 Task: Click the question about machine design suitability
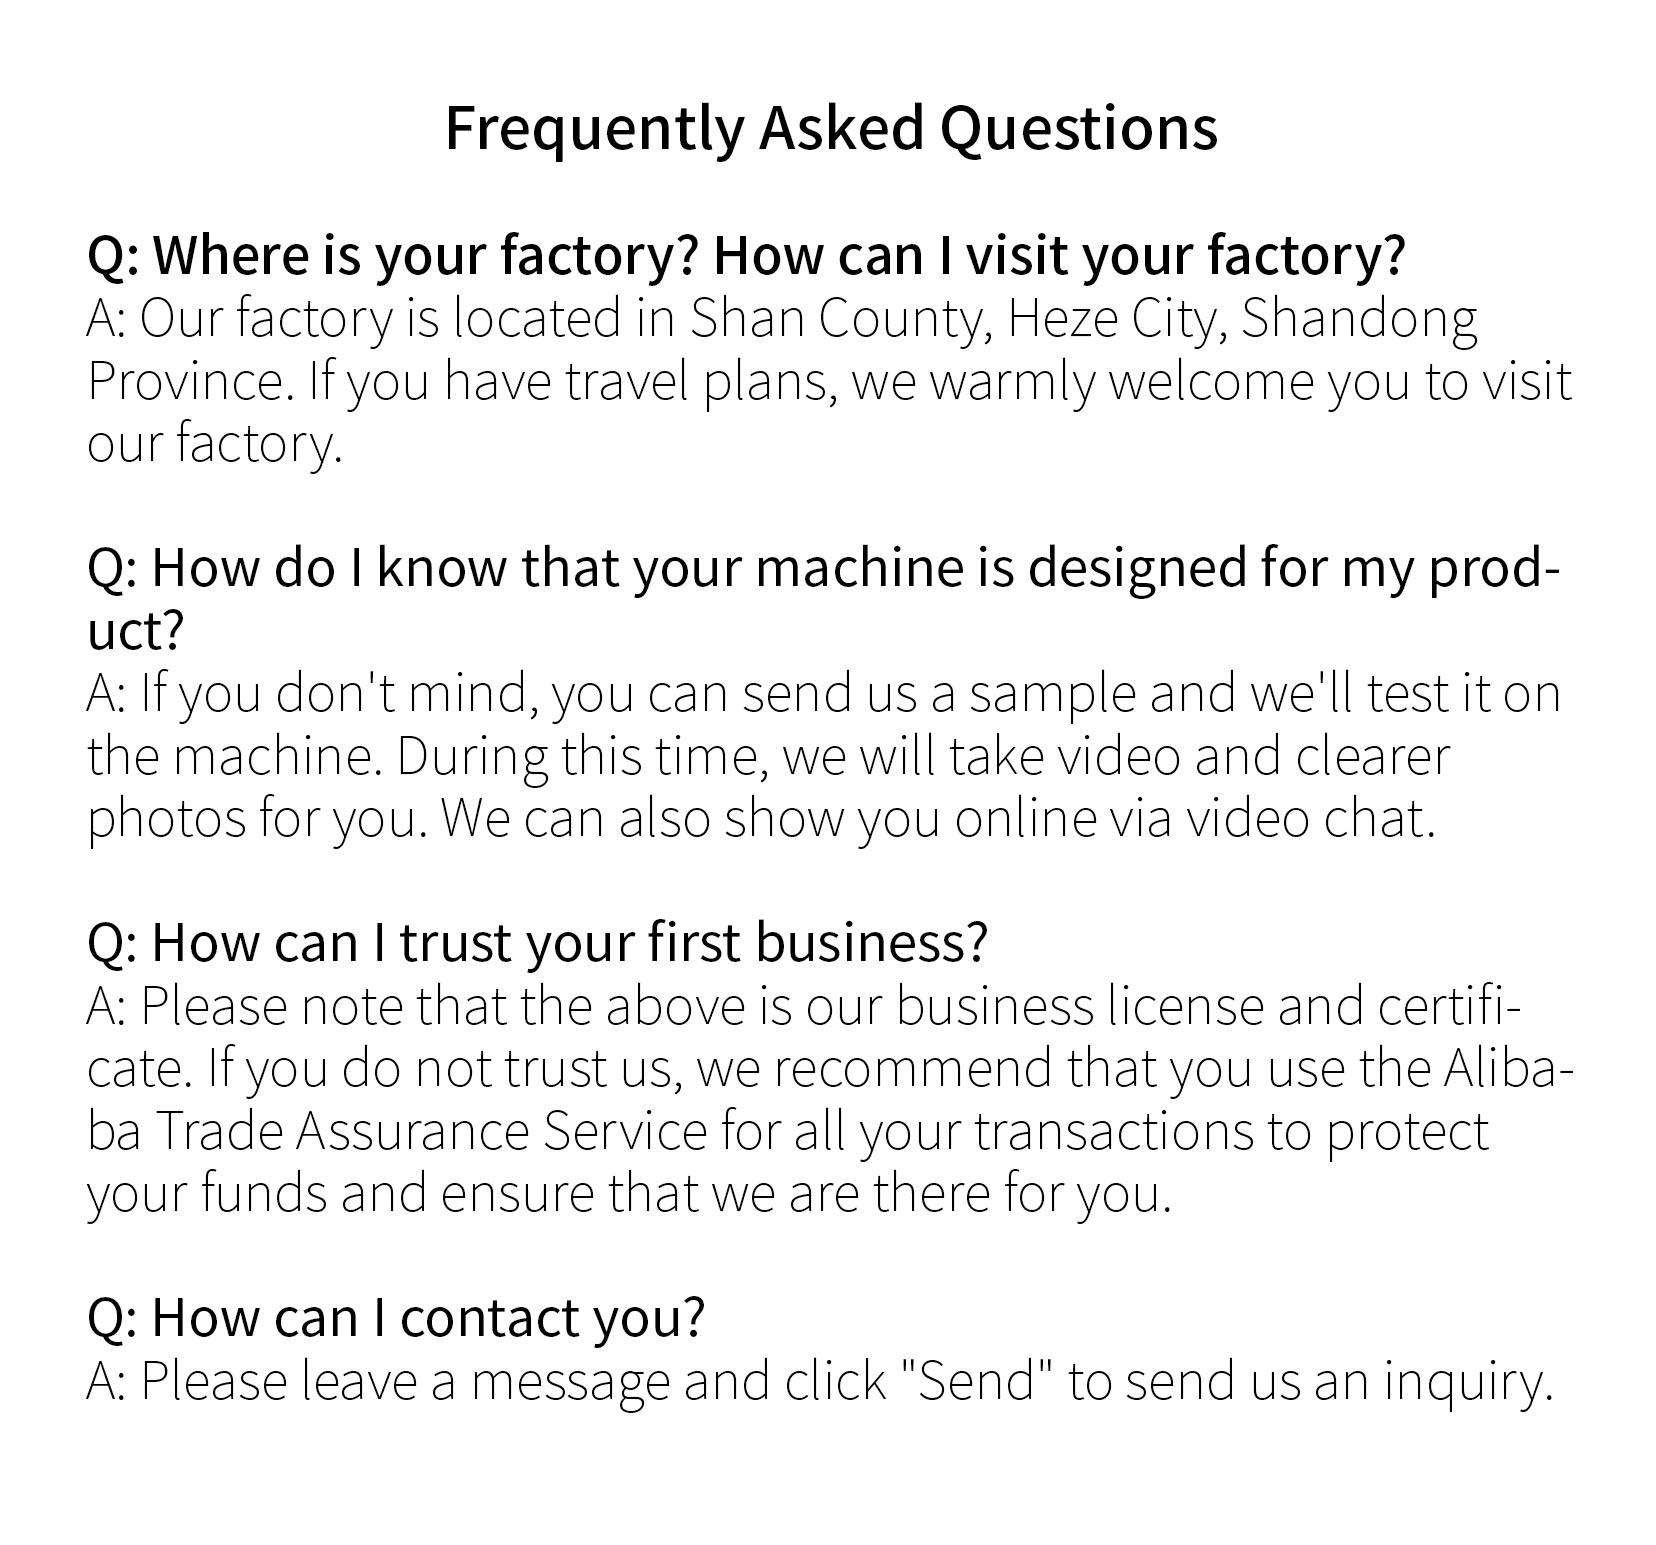pyautogui.click(x=822, y=568)
